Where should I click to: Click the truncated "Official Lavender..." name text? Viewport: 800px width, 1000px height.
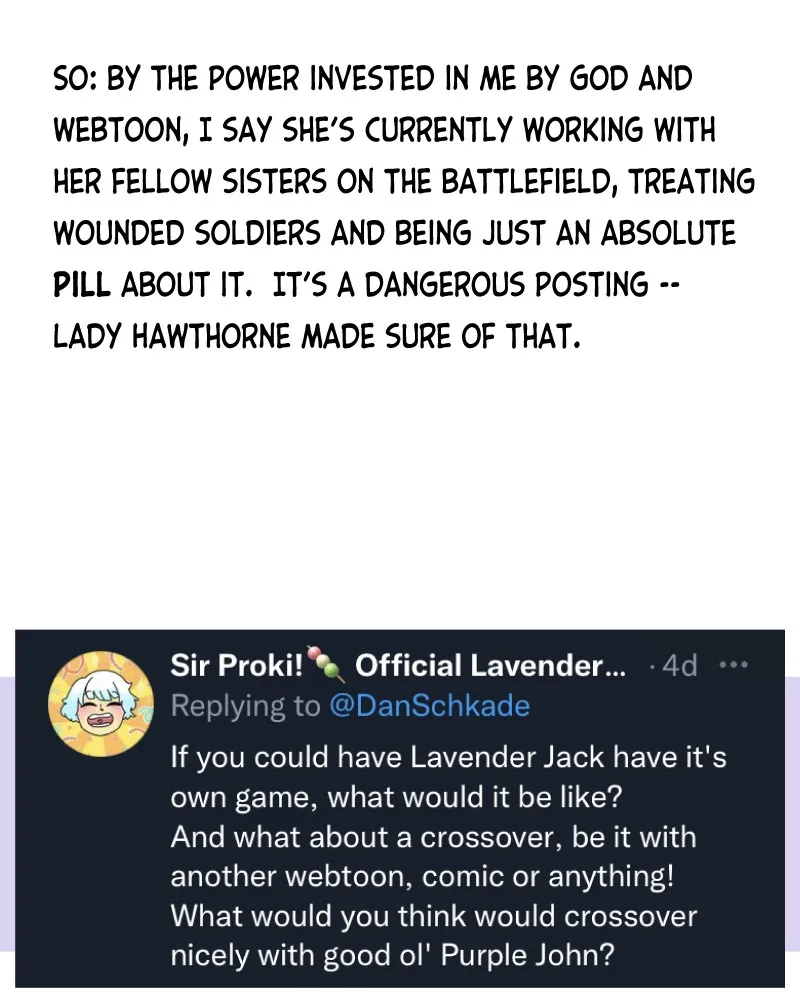click(x=491, y=665)
